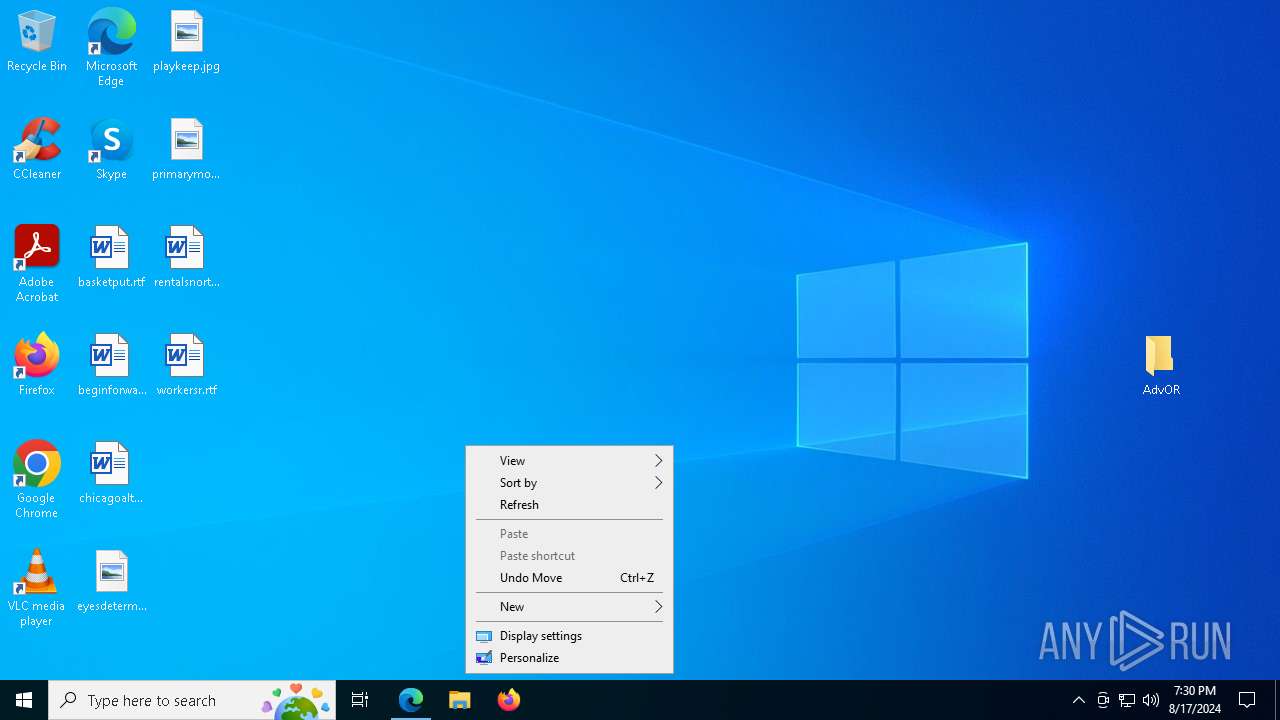Image resolution: width=1280 pixels, height=720 pixels.
Task: Select the playkeep.jpg file icon
Action: click(x=186, y=42)
